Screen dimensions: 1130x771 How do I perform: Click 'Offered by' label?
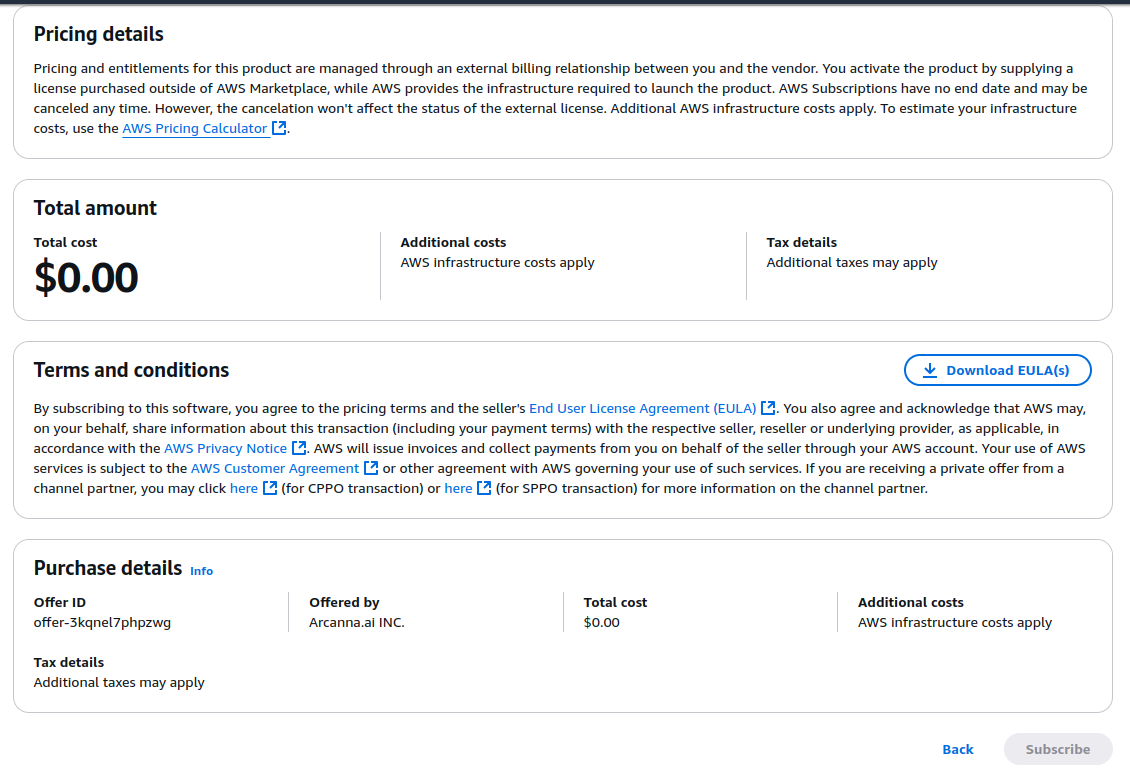click(344, 602)
